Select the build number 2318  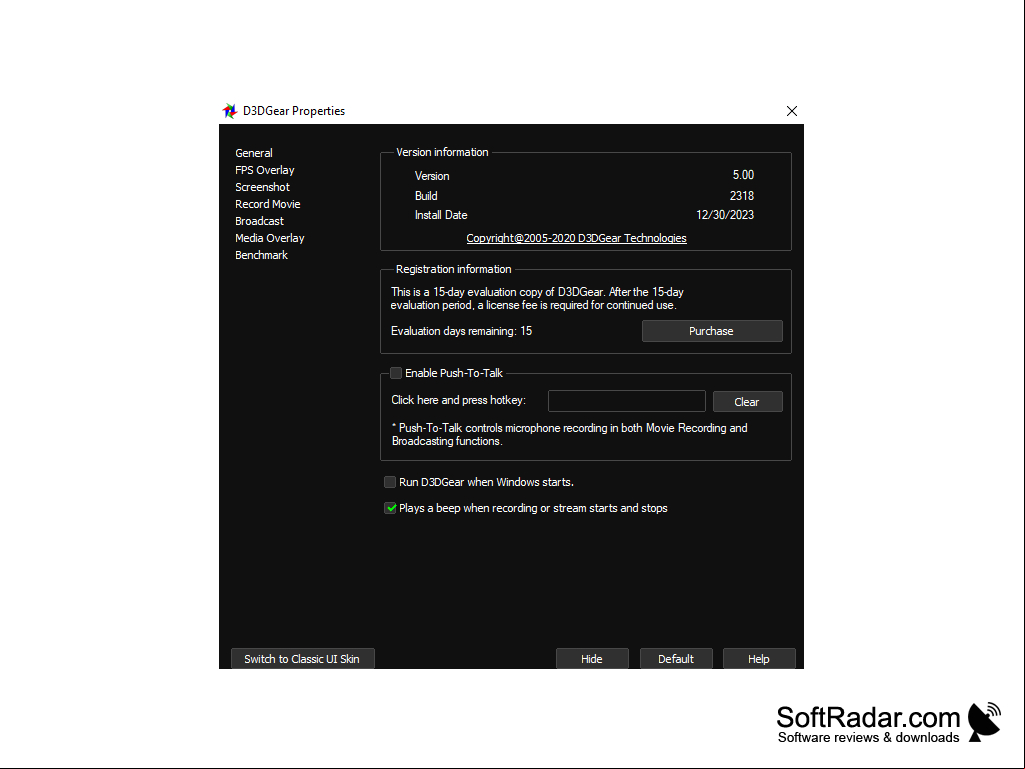pos(742,196)
